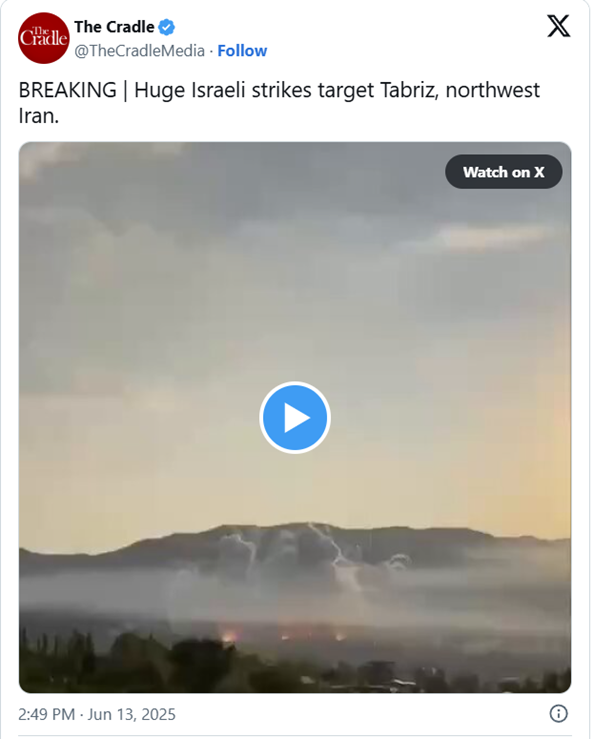Play the embedded video with the blue play button
The width and height of the screenshot is (594, 739).
coord(295,418)
